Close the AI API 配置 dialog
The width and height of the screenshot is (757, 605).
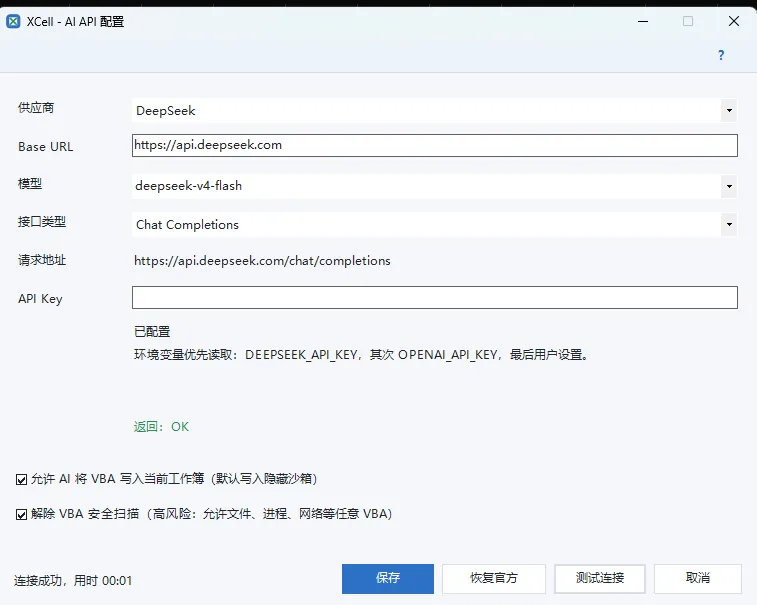[734, 21]
